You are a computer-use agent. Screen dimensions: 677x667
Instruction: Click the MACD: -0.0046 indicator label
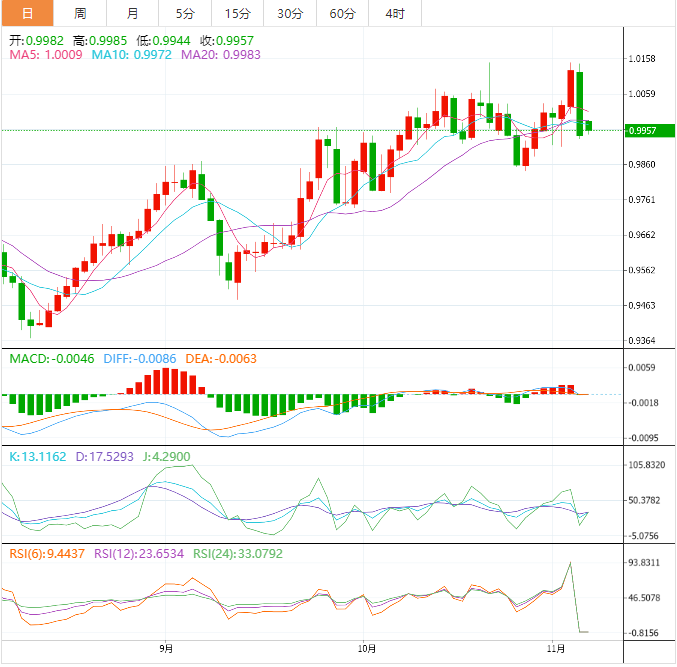(50, 358)
